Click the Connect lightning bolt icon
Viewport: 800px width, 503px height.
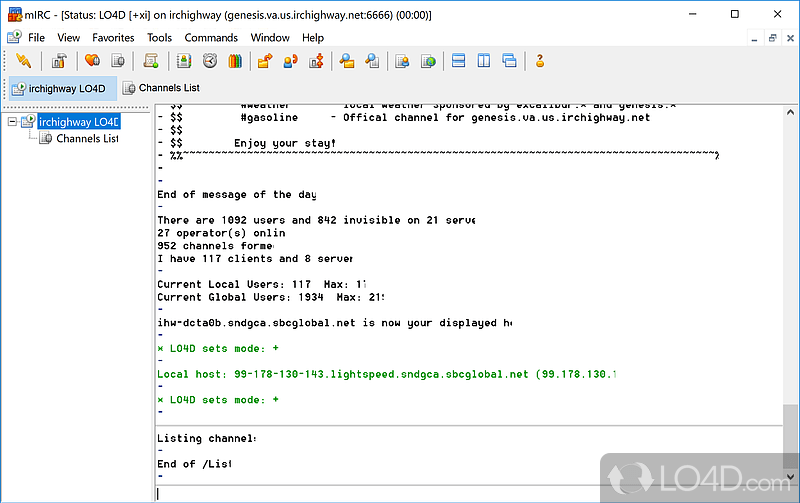click(x=23, y=61)
